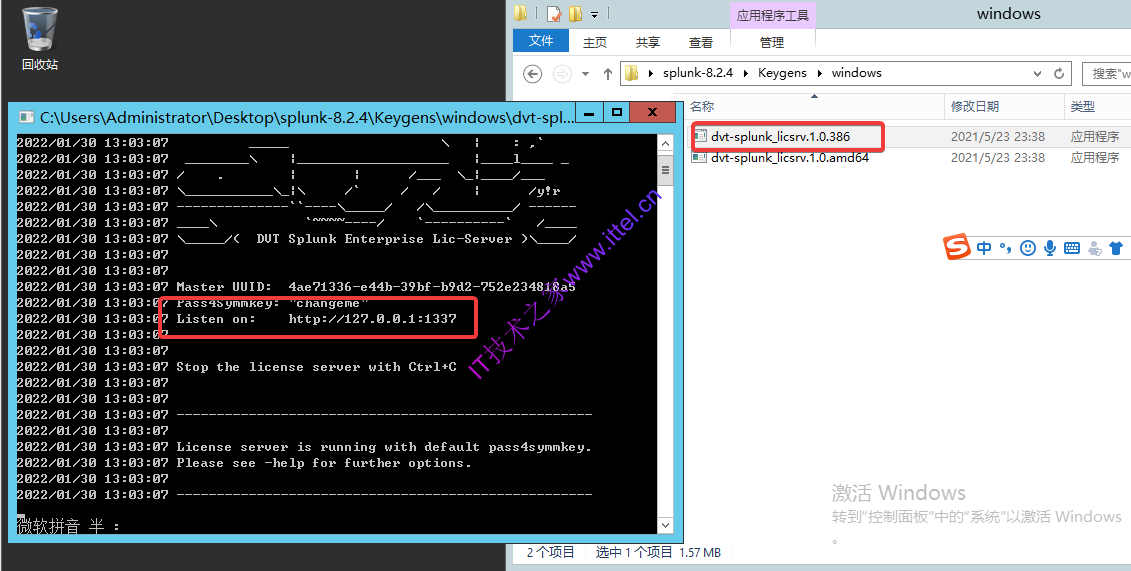
Task: Maximize the console window
Action: coord(616,112)
